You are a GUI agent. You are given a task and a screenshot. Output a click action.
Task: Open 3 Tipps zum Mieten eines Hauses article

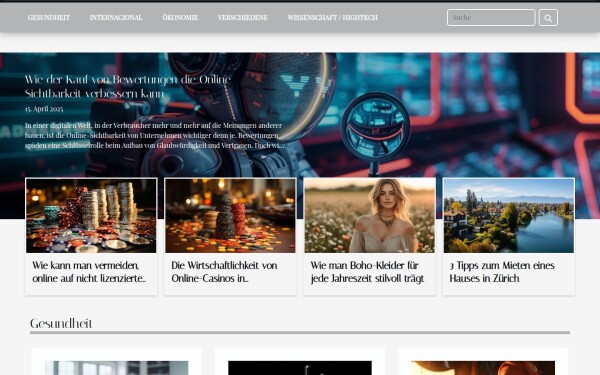[502, 272]
